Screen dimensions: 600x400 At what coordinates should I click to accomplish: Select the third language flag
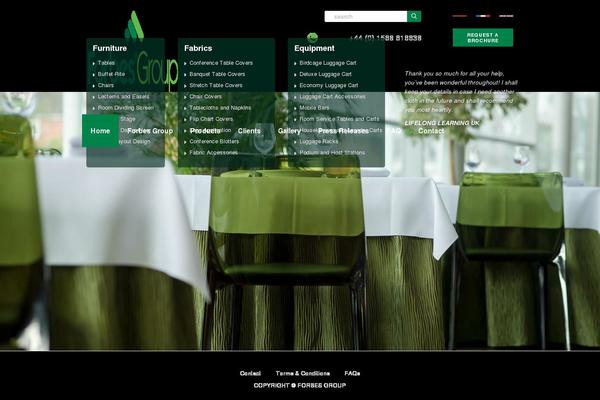pyautogui.click(x=506, y=16)
